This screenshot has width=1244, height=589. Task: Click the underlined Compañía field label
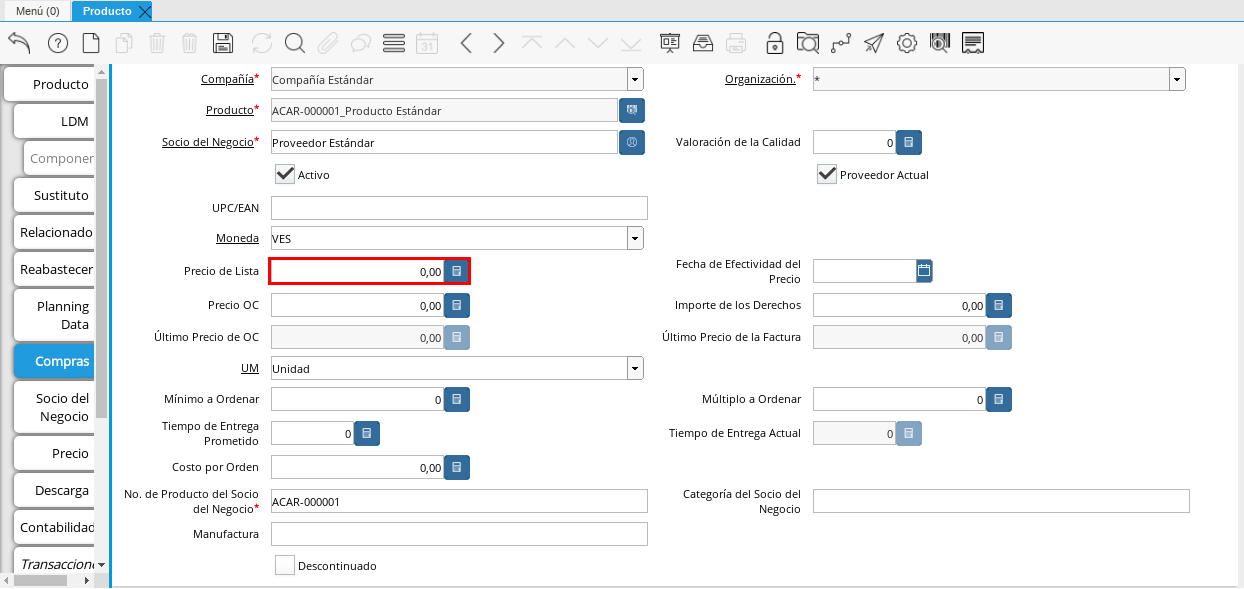coord(227,78)
